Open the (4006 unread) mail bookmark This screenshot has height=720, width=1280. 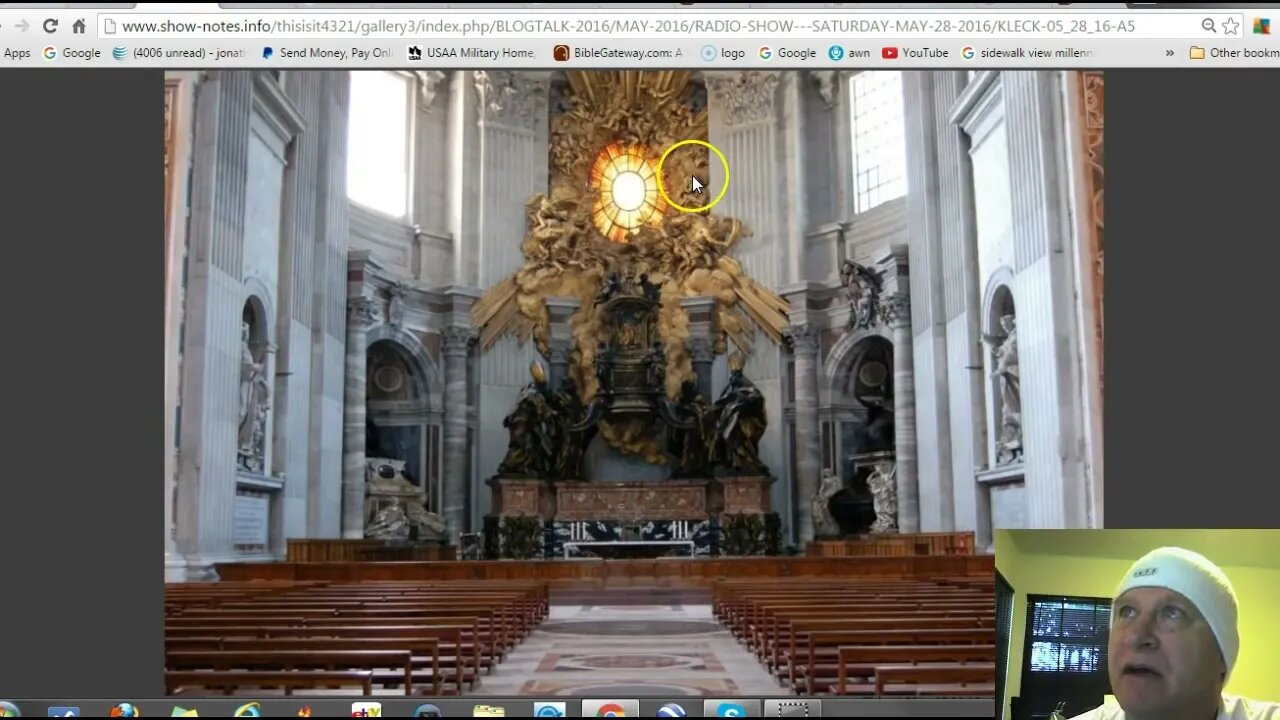[x=178, y=53]
